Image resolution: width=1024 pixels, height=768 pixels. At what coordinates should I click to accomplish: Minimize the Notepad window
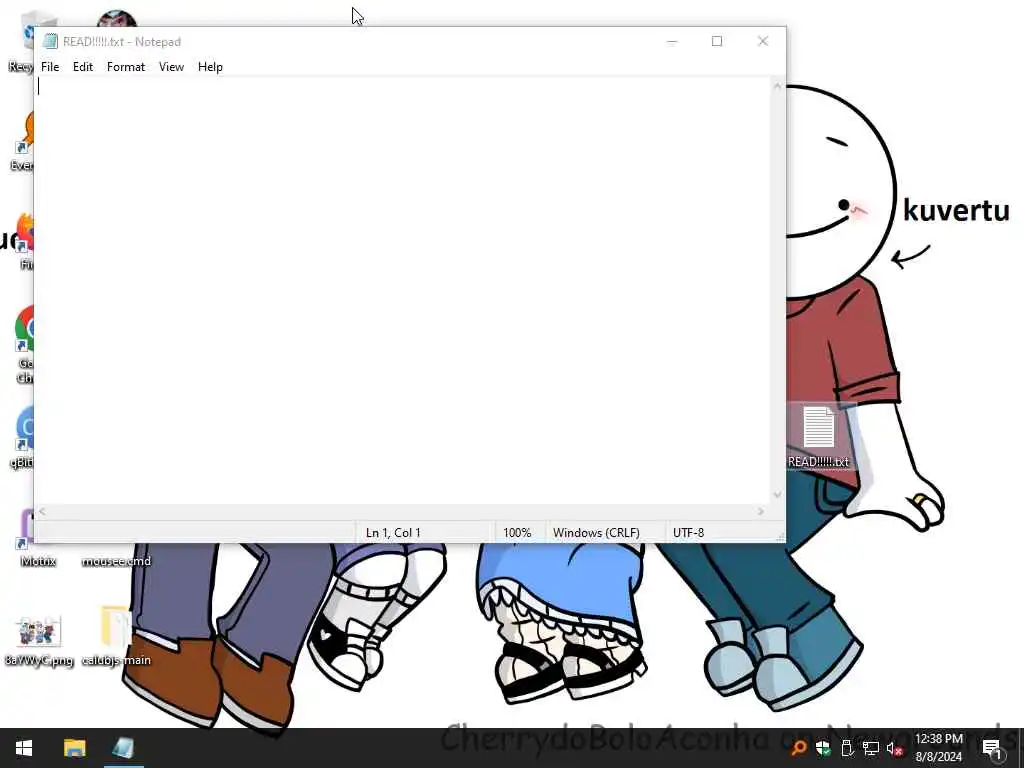coord(671,41)
